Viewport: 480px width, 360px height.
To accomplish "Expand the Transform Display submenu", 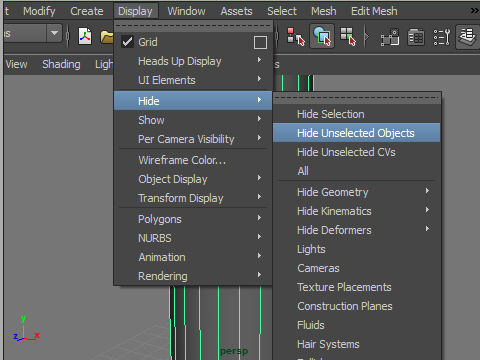I will tap(193, 198).
